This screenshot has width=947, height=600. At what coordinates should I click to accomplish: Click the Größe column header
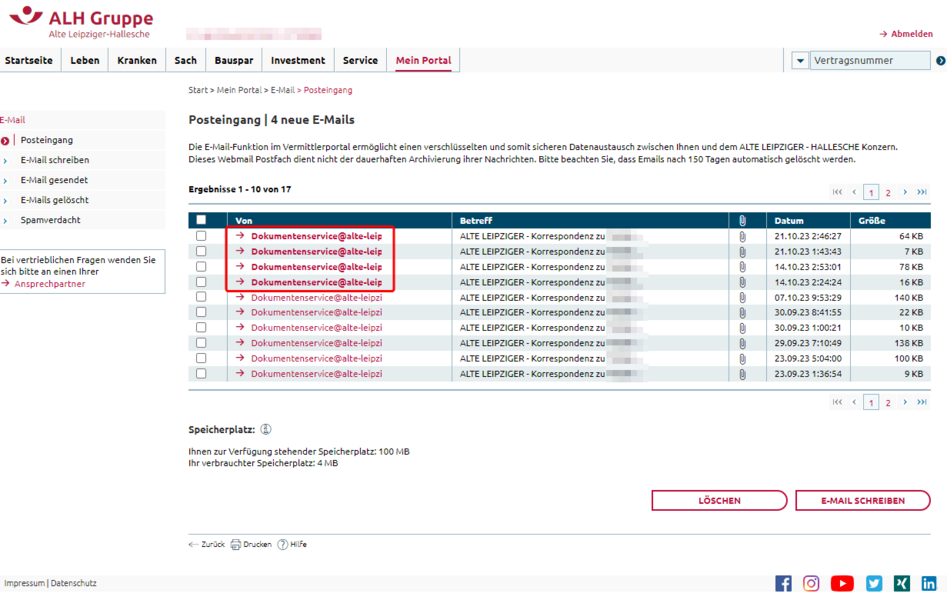point(872,221)
